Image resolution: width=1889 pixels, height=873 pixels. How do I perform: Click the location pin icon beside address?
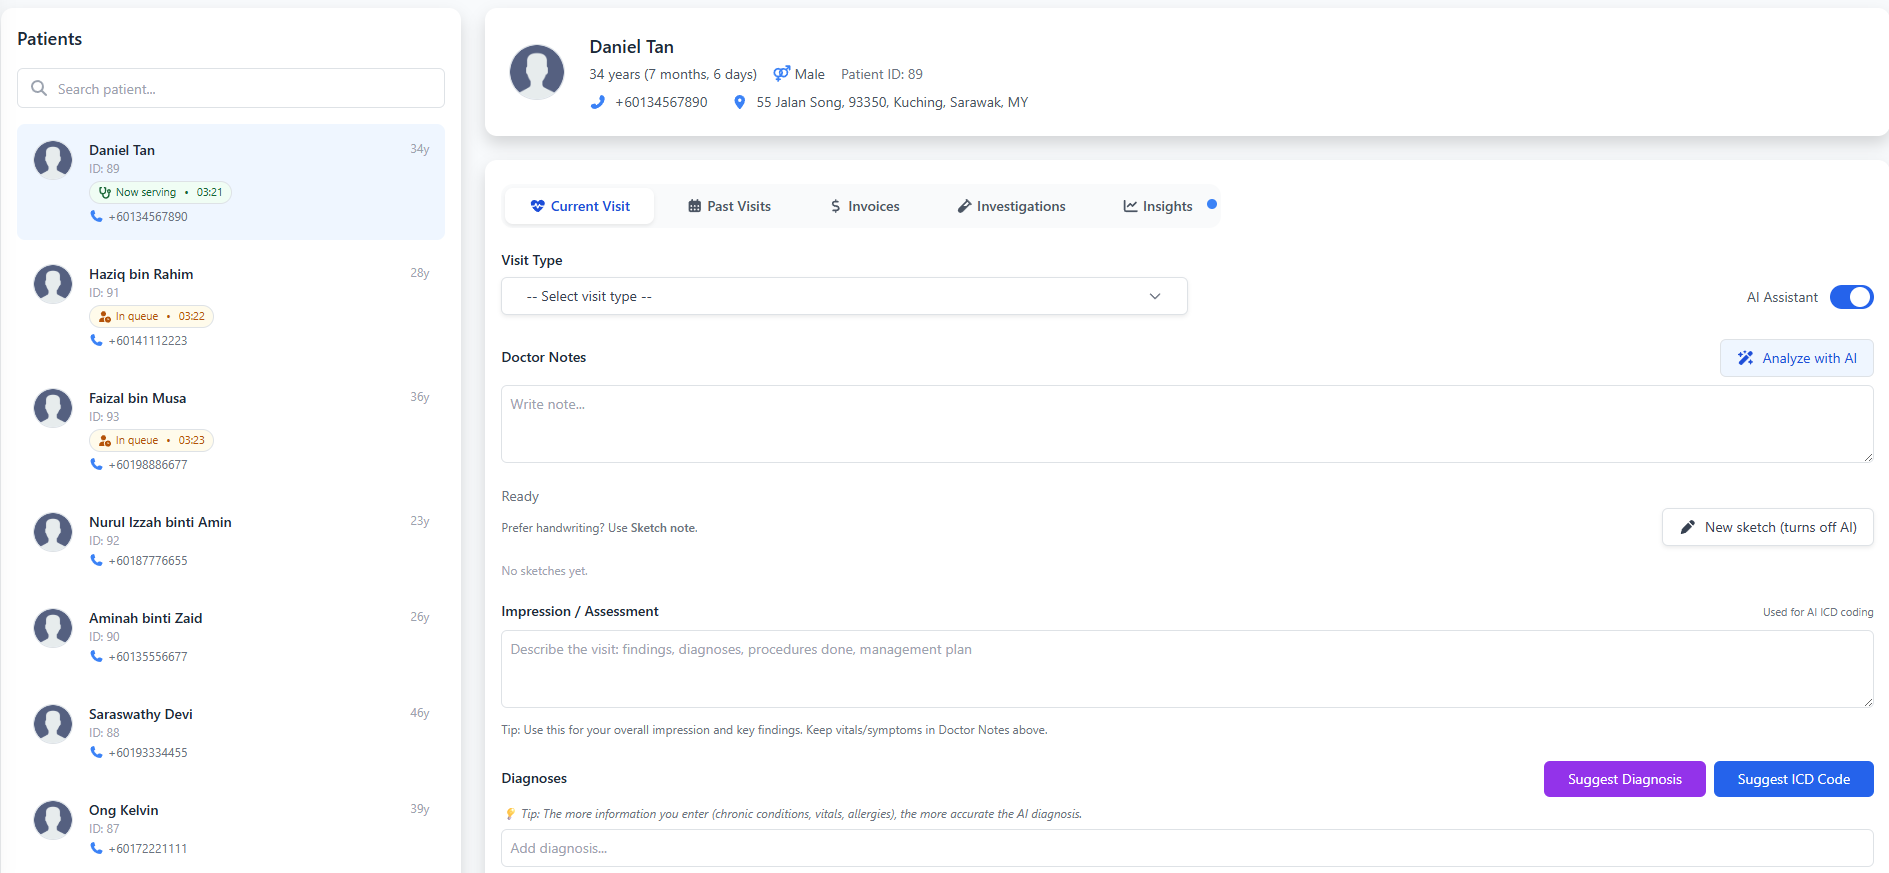pyautogui.click(x=739, y=102)
